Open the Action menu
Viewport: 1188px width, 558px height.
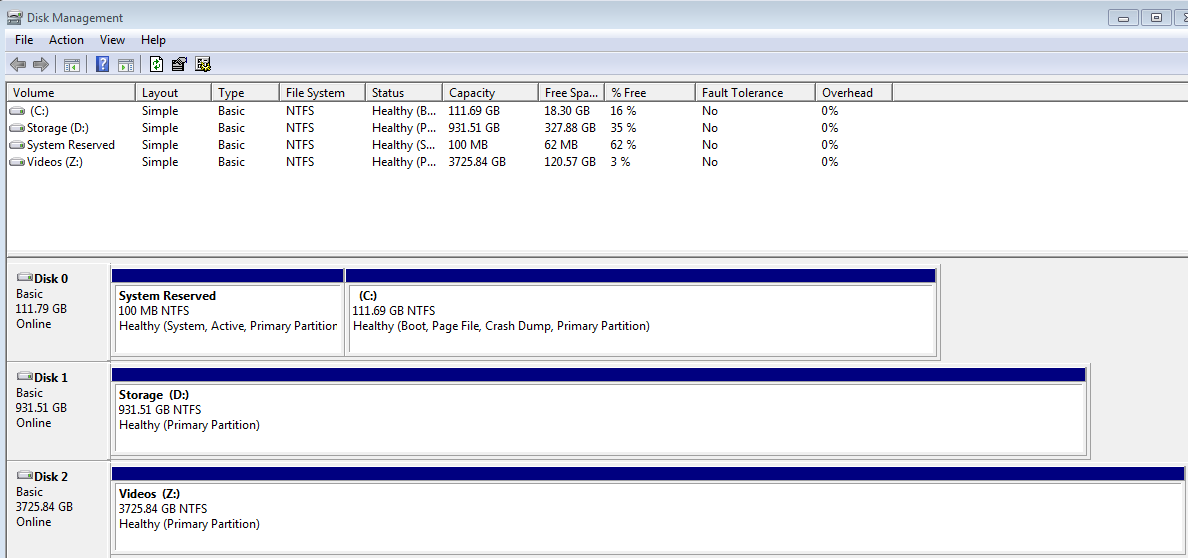tap(67, 40)
